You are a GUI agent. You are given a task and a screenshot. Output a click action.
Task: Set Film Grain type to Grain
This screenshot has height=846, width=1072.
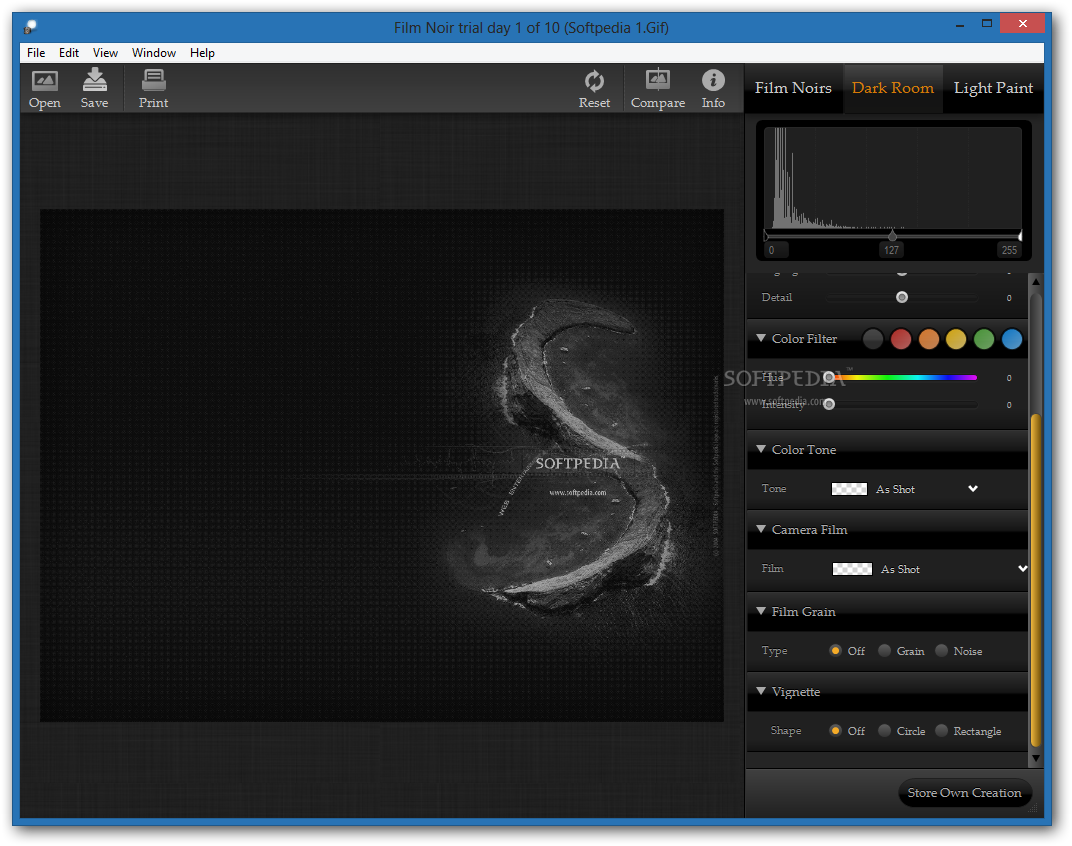[x=884, y=650]
